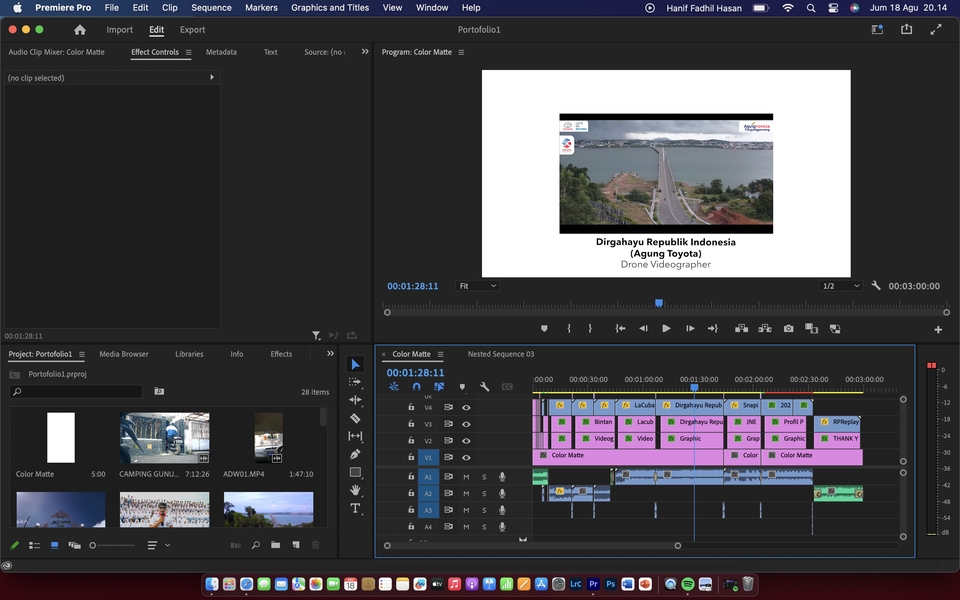Select the Razor tool
Viewport: 960px width, 600px height.
pos(355,418)
